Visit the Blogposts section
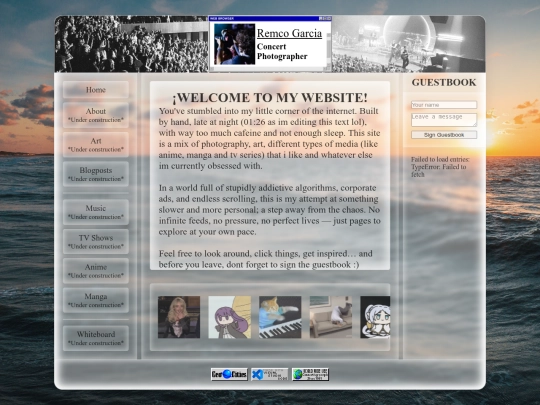Image resolution: width=540 pixels, height=405 pixels. pyautogui.click(x=96, y=174)
